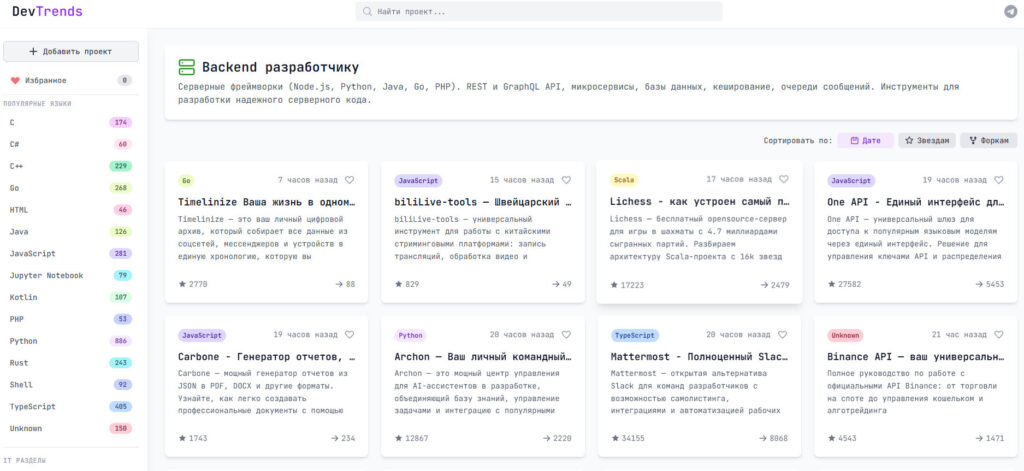Screen dimensions: 1024x471
Task: Click the Telegram icon in top-right corner
Action: pos(1010,11)
